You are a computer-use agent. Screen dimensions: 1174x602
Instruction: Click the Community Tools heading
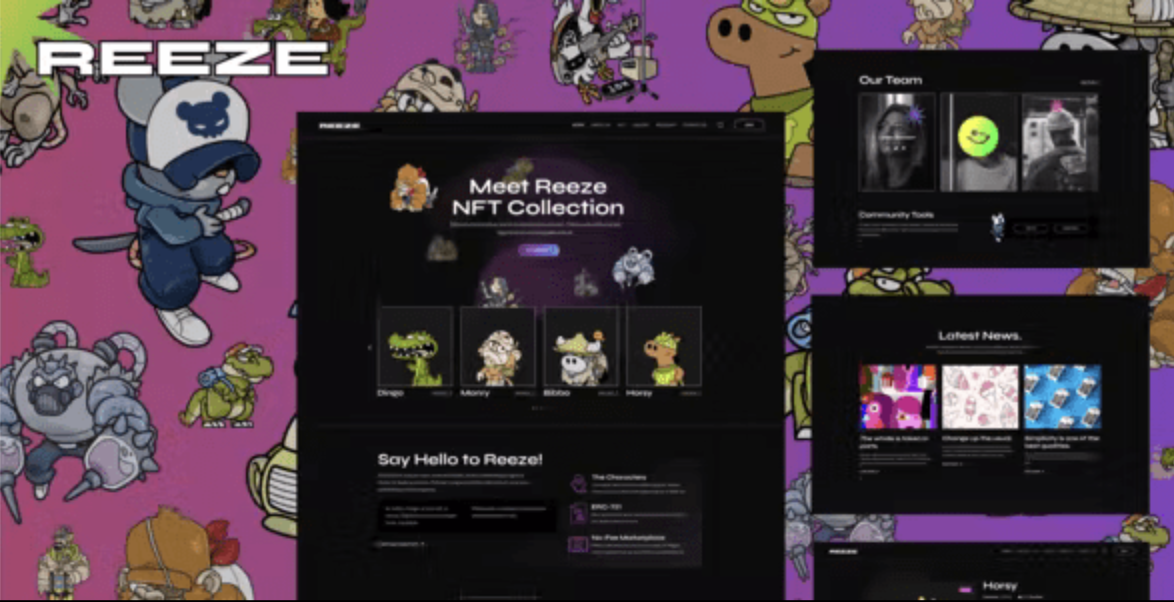pyautogui.click(x=896, y=215)
